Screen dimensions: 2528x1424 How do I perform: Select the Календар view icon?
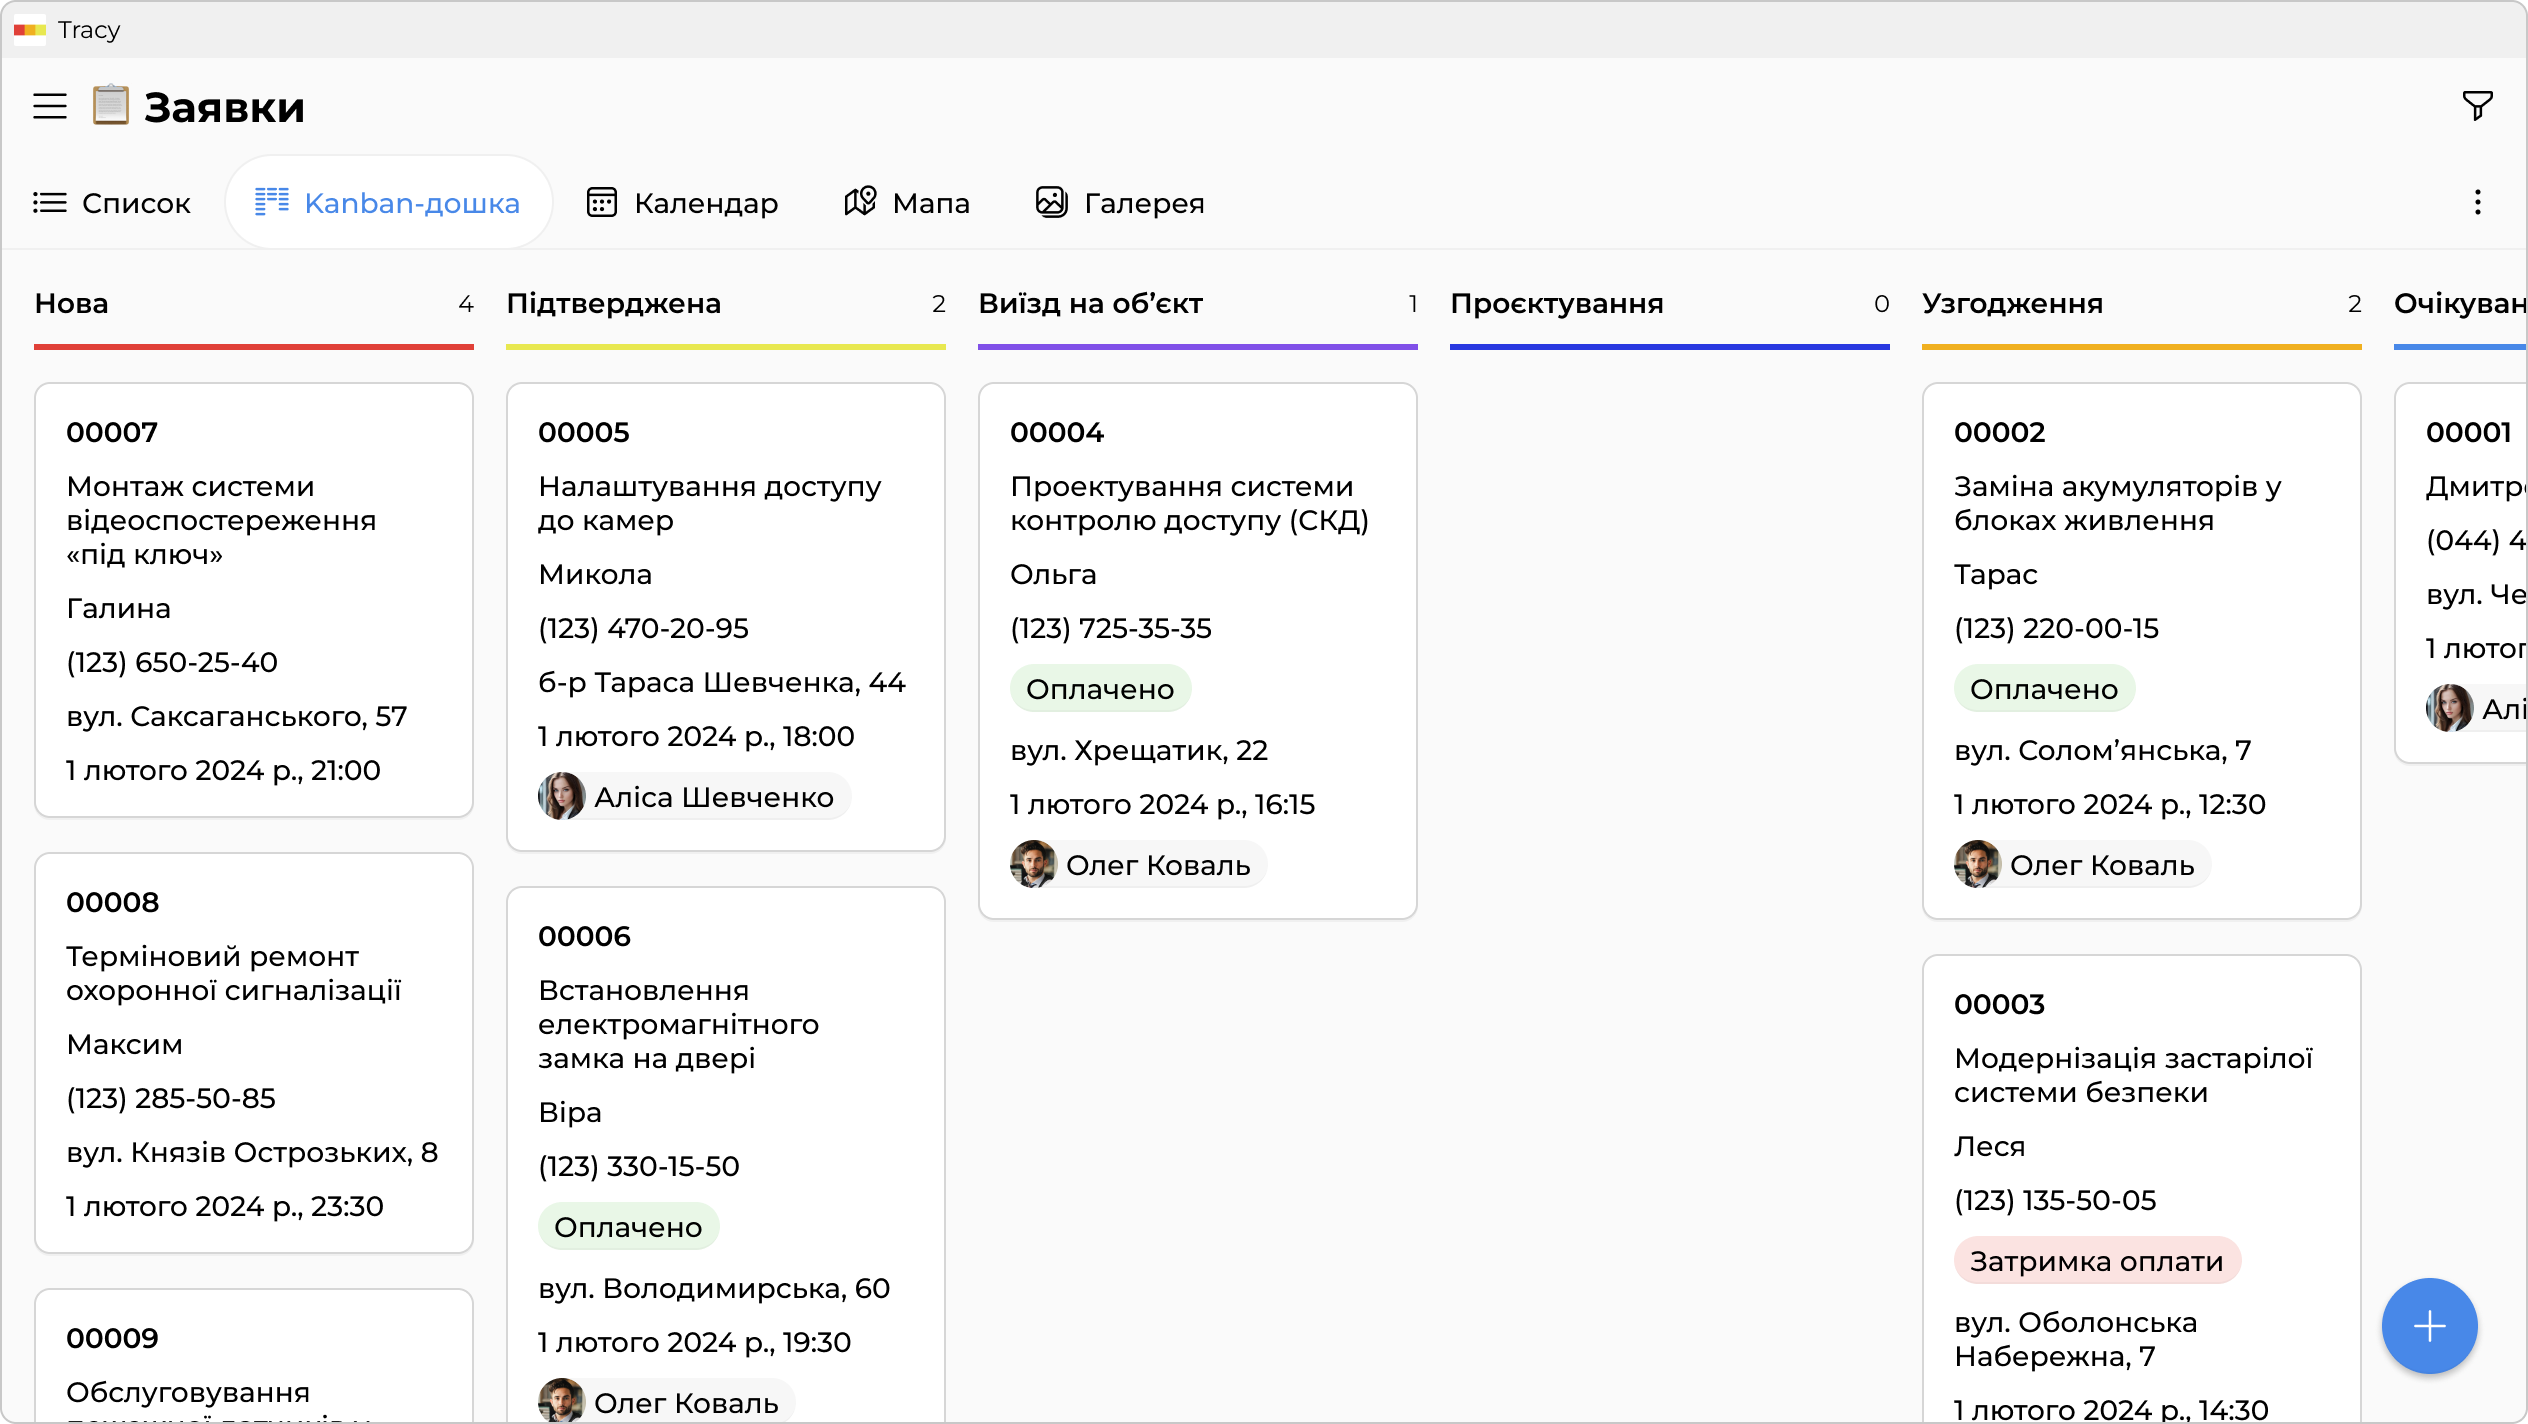pyautogui.click(x=602, y=201)
